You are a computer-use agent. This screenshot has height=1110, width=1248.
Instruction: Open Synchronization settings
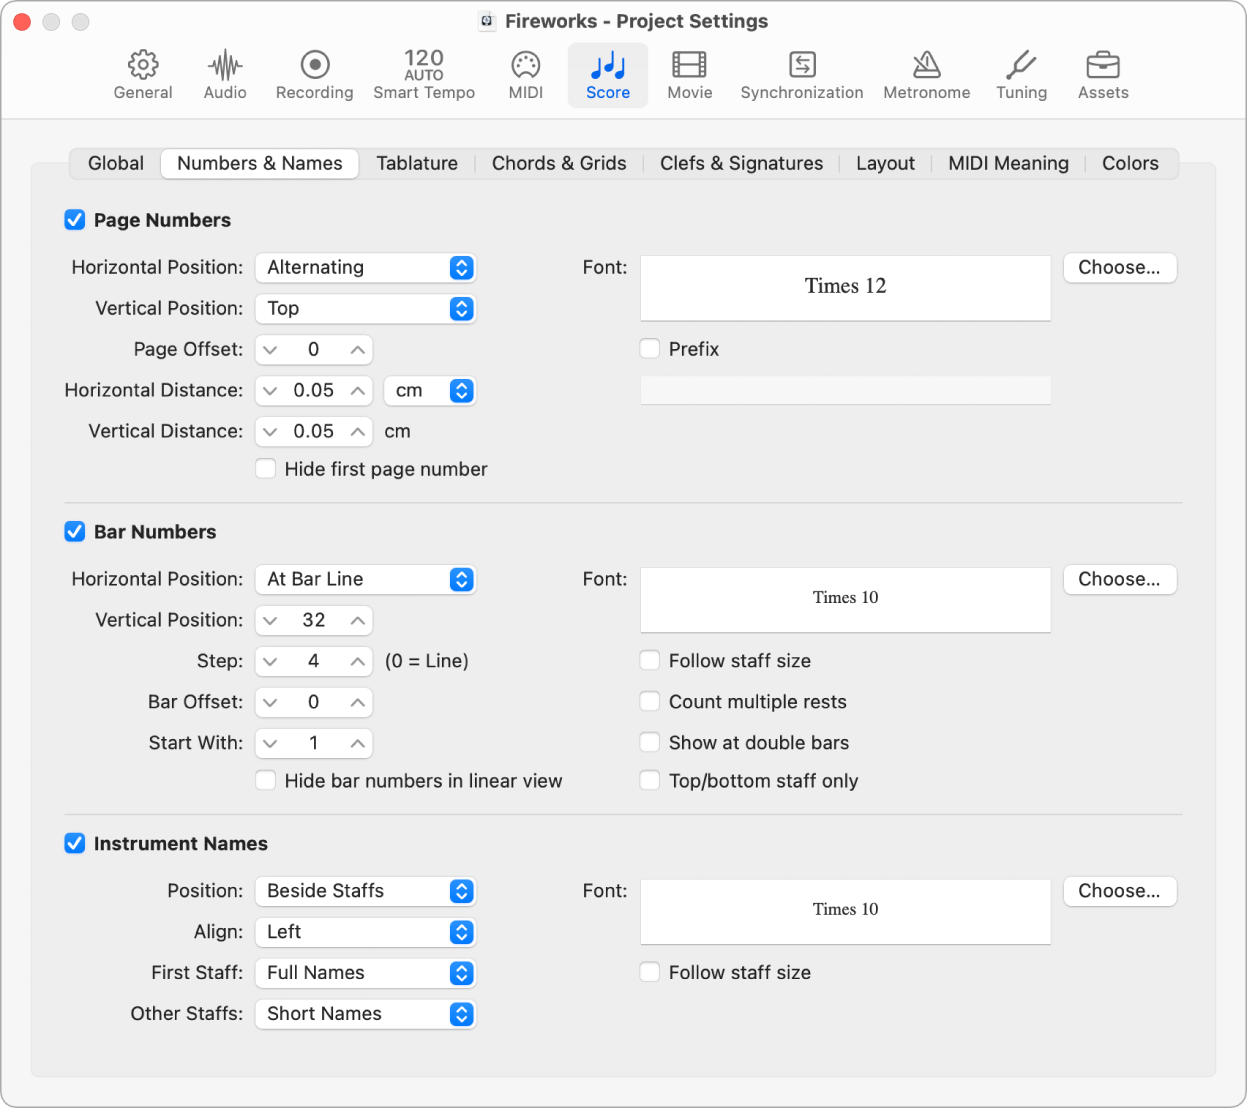coord(801,73)
